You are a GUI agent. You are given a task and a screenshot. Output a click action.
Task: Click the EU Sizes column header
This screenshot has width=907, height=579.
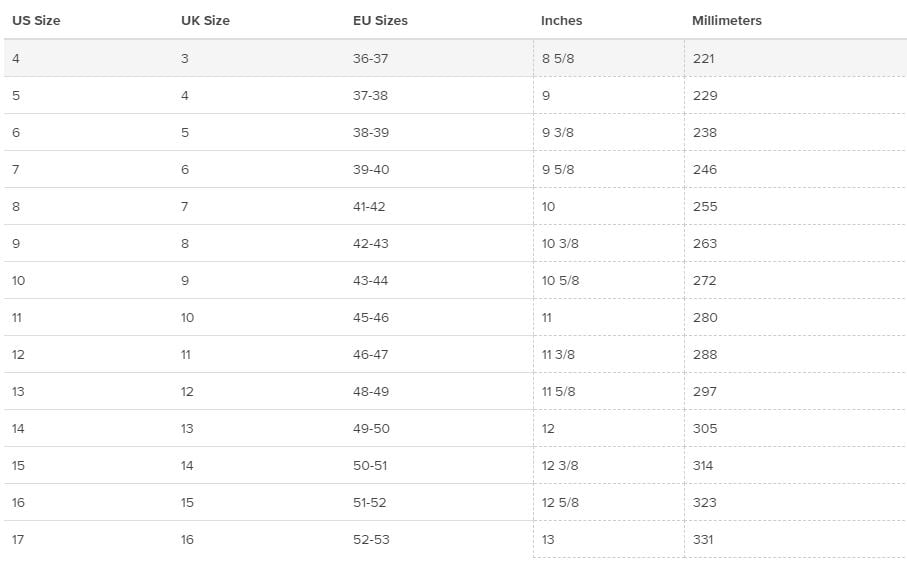(380, 20)
